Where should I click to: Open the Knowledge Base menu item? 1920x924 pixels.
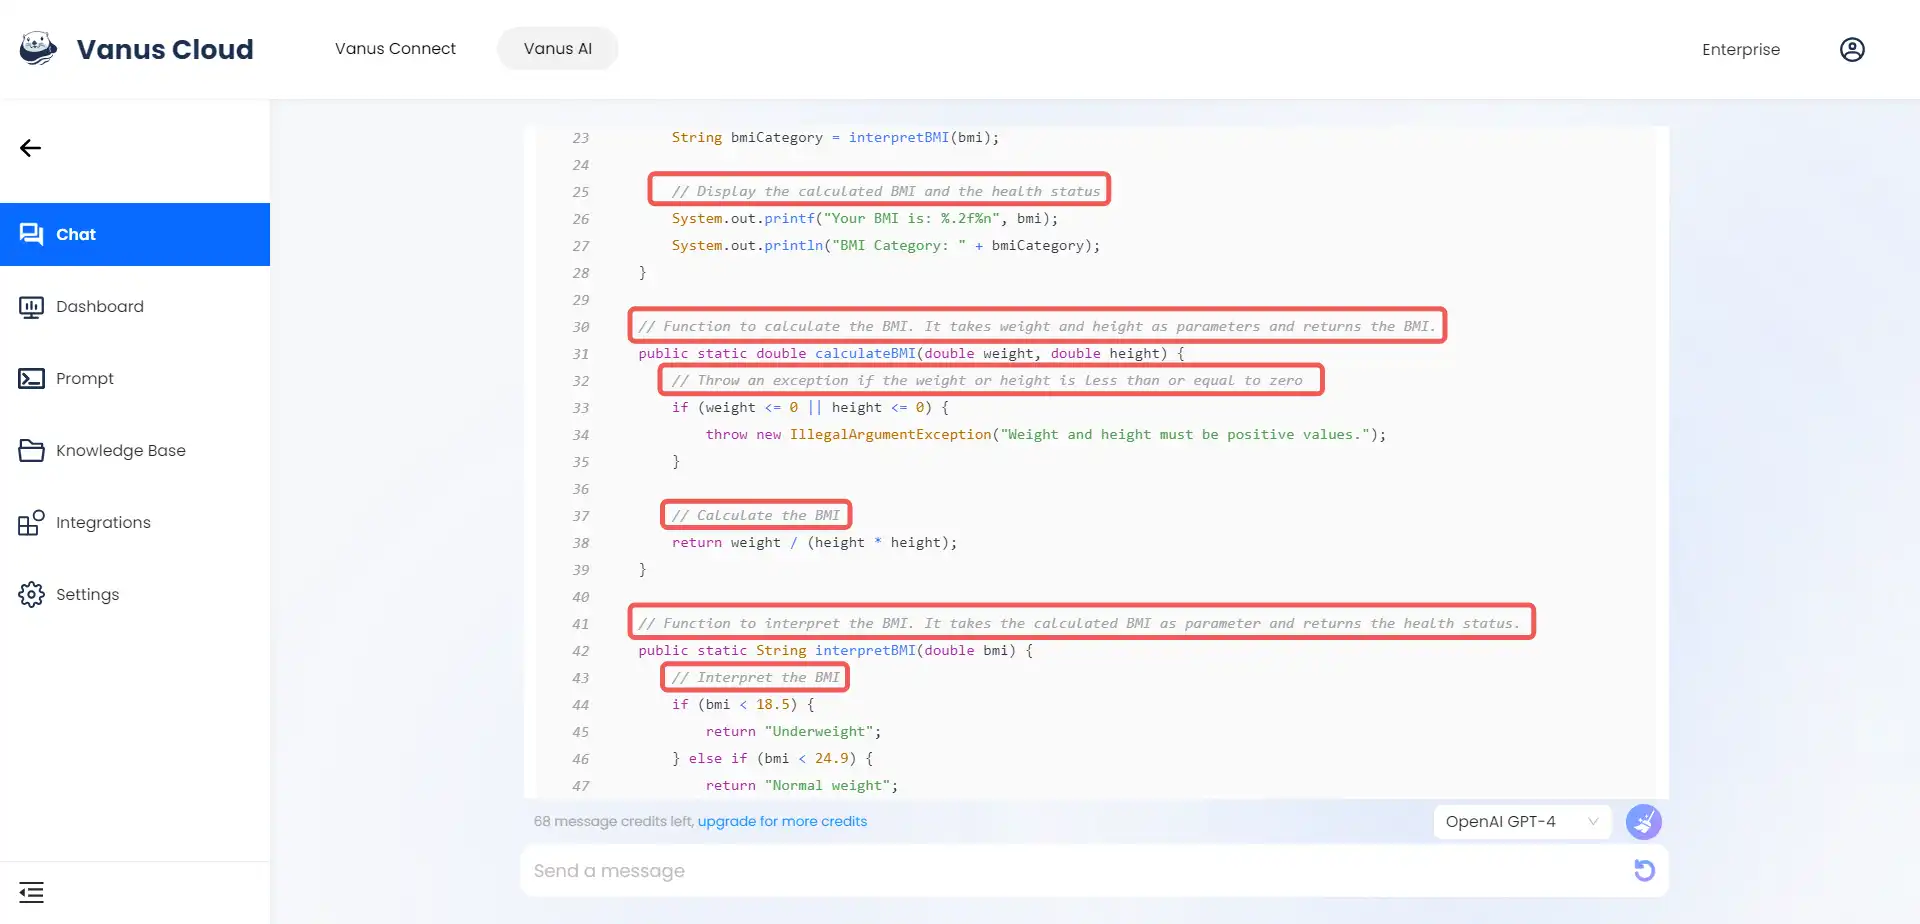135,450
